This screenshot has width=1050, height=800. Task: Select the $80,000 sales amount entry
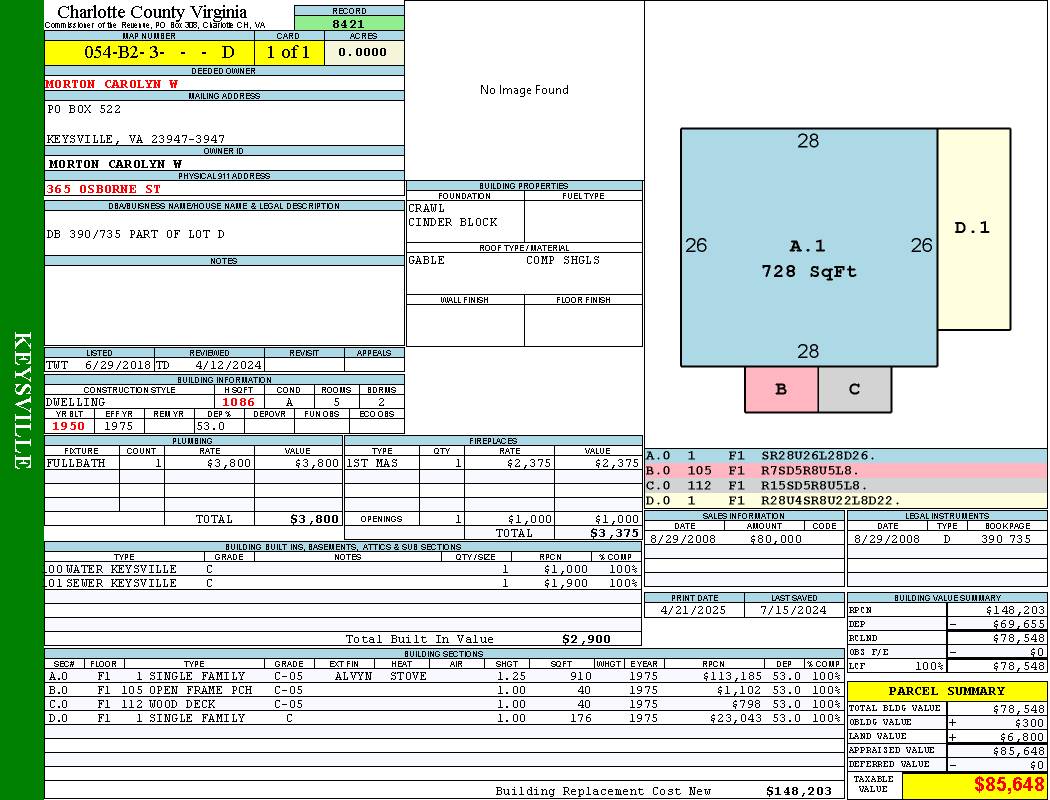click(775, 539)
